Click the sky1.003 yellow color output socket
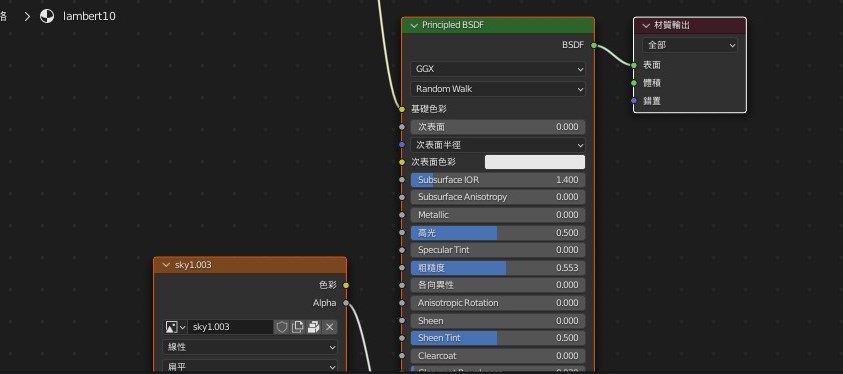843x374 pixels. [346, 285]
